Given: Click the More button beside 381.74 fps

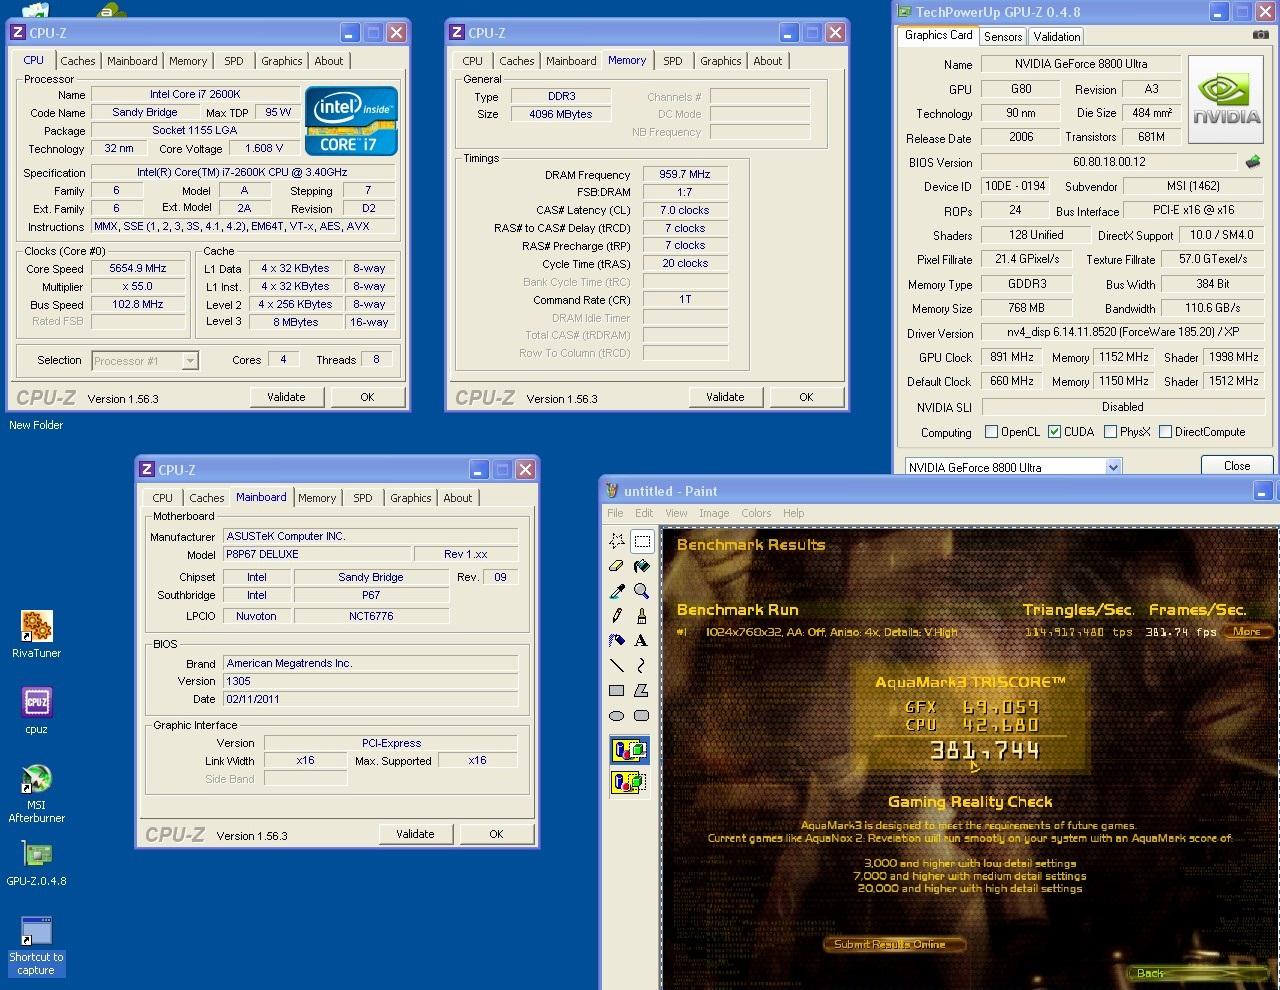Looking at the screenshot, I should pyautogui.click(x=1248, y=632).
